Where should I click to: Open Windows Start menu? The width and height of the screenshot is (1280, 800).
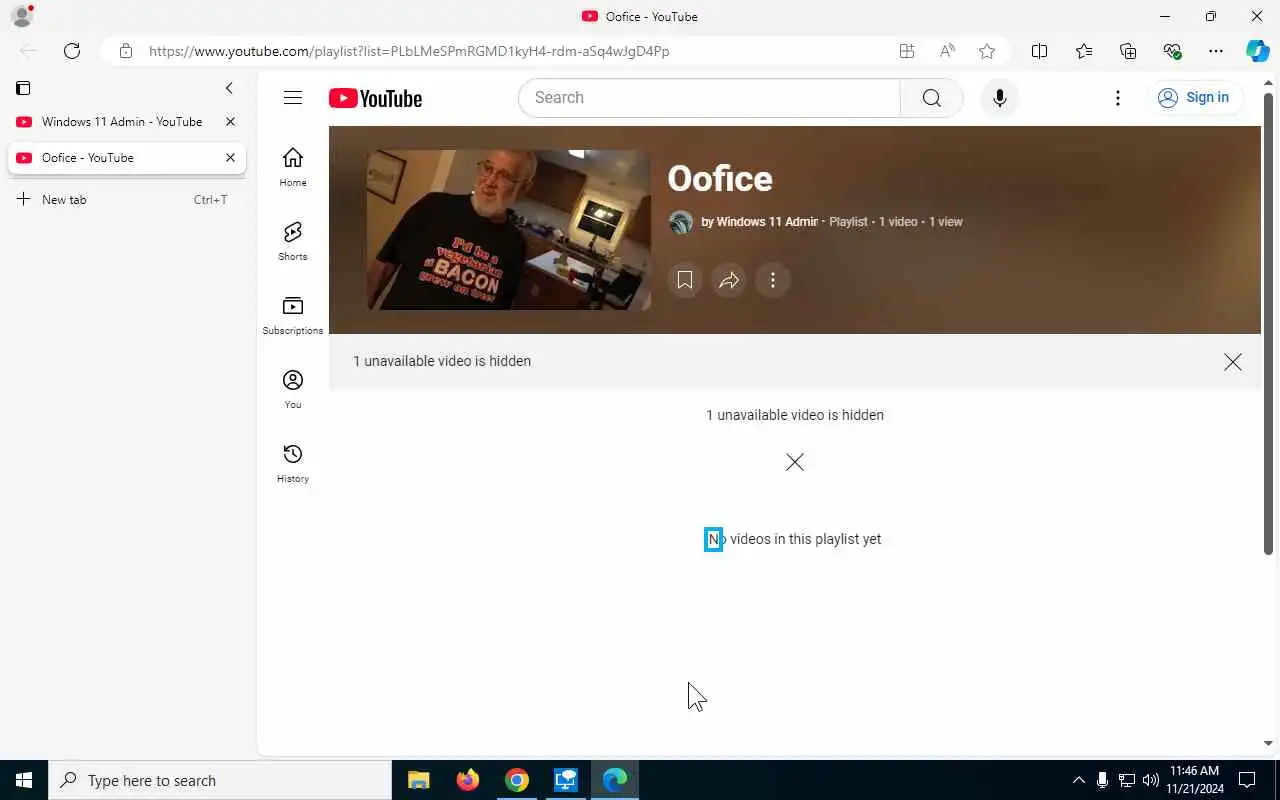point(24,780)
